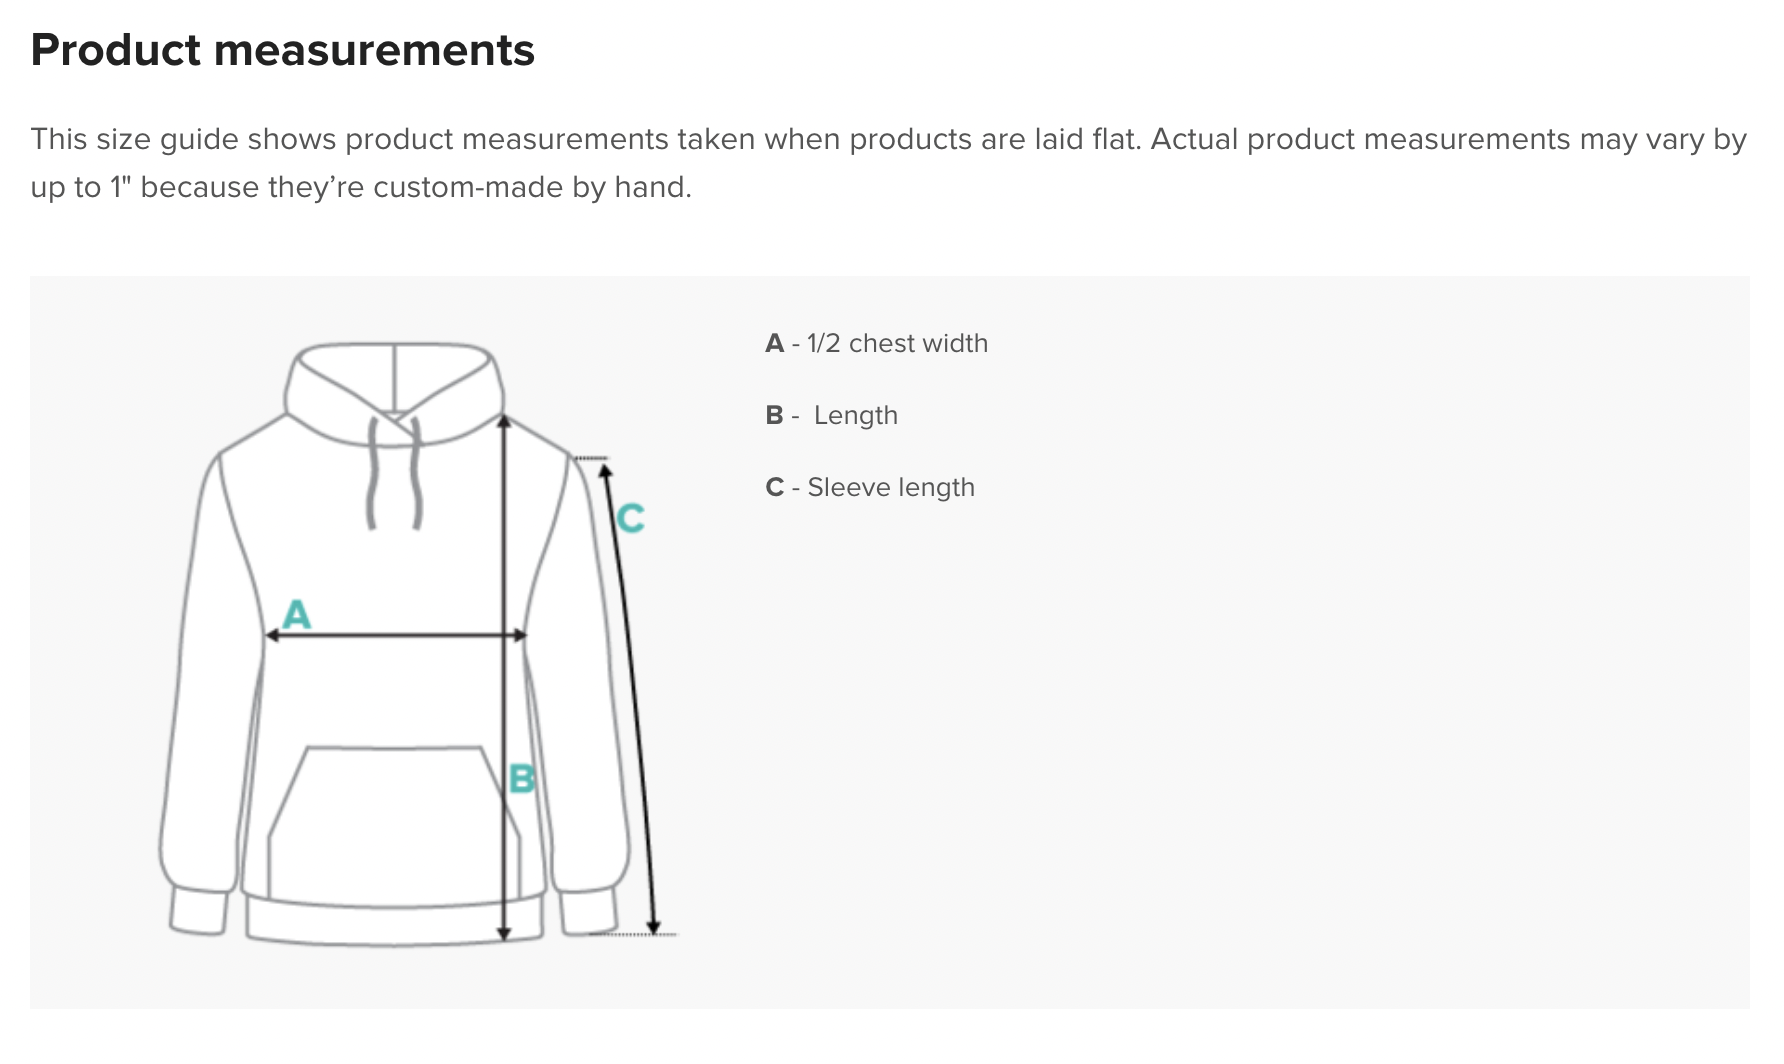Click the teal letter C beside the sleeve
Image resolution: width=1784 pixels, height=1064 pixels.
[630, 518]
